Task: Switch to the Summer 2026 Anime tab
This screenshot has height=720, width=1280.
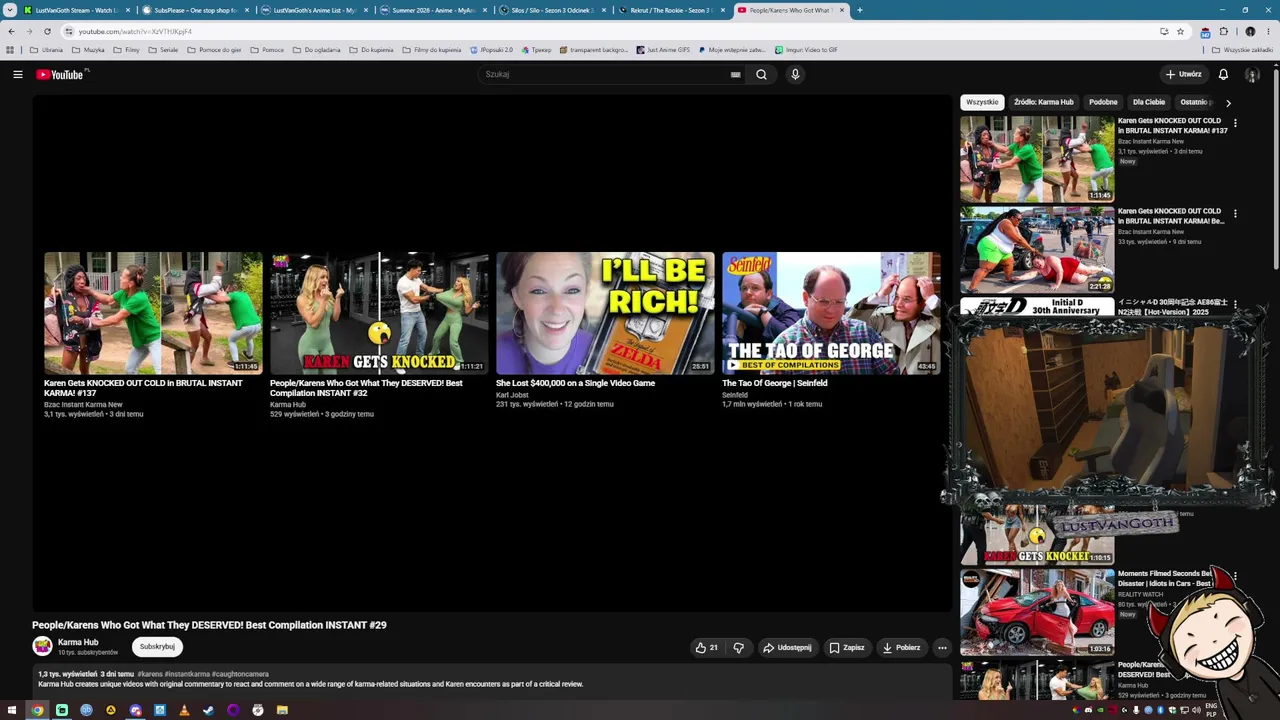Action: click(x=433, y=10)
